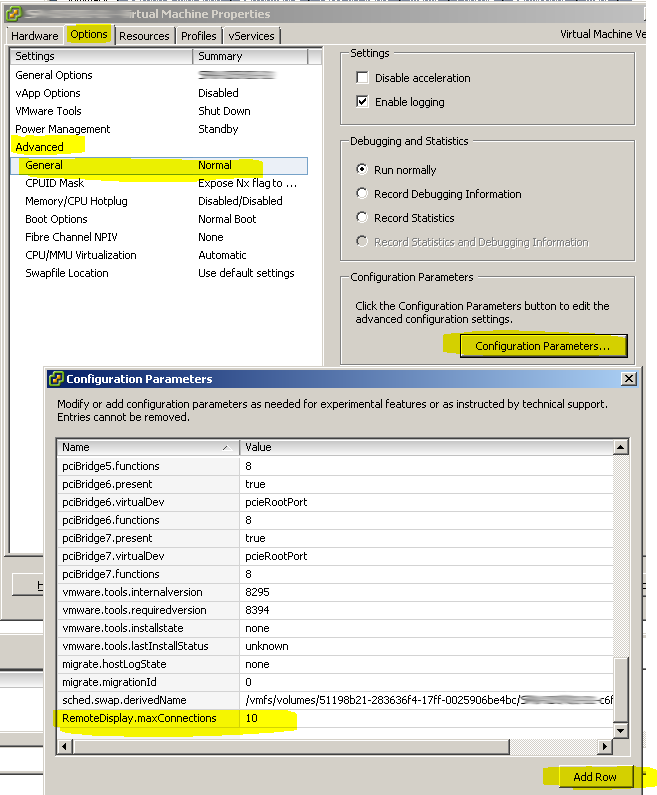Viewport: 657px width, 795px height.
Task: Select the General item under Advanced
Action: pyautogui.click(x=159, y=165)
